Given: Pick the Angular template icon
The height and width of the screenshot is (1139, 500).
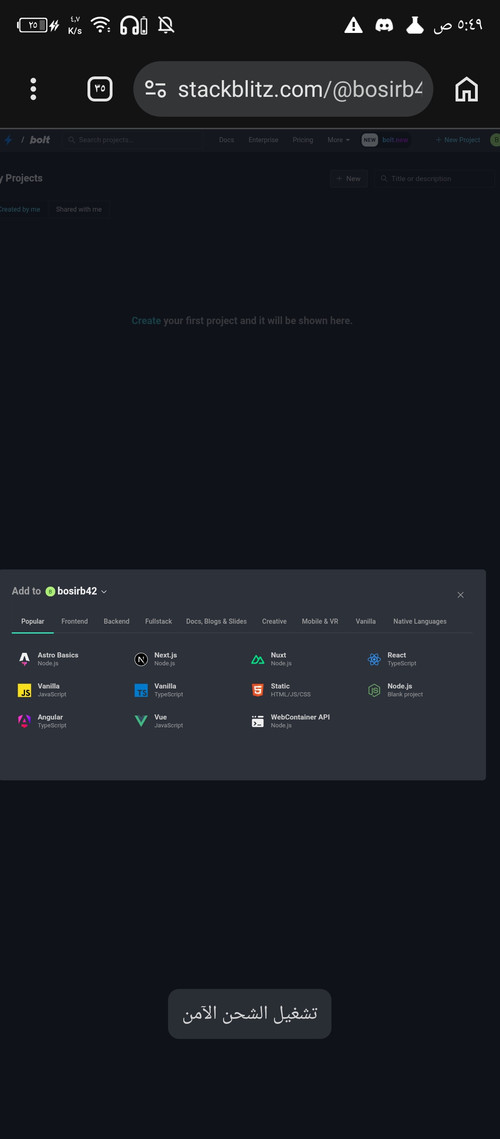Looking at the screenshot, I should [x=25, y=721].
